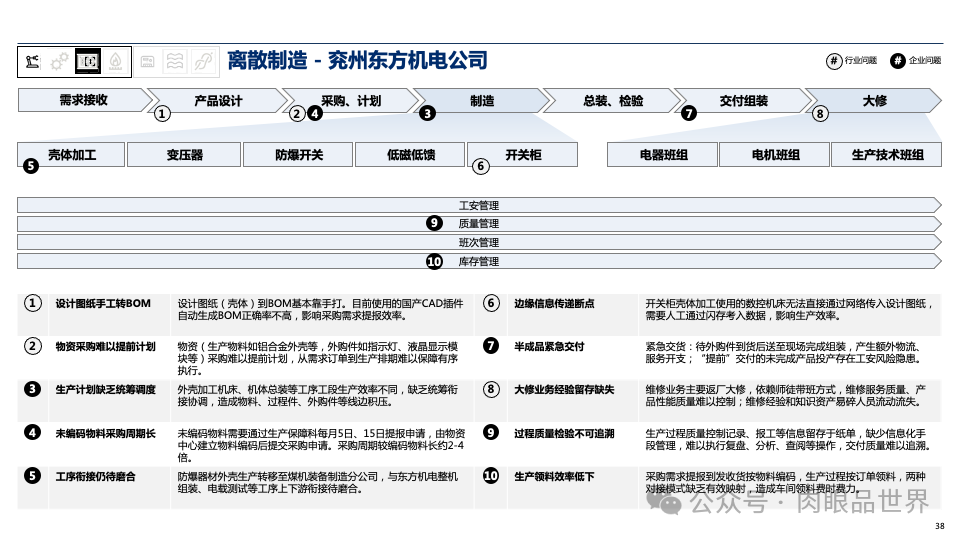Click number 5 icon beside 工序衔接仍待磨合
Image resolution: width=960 pixels, height=540 pixels.
[32, 476]
